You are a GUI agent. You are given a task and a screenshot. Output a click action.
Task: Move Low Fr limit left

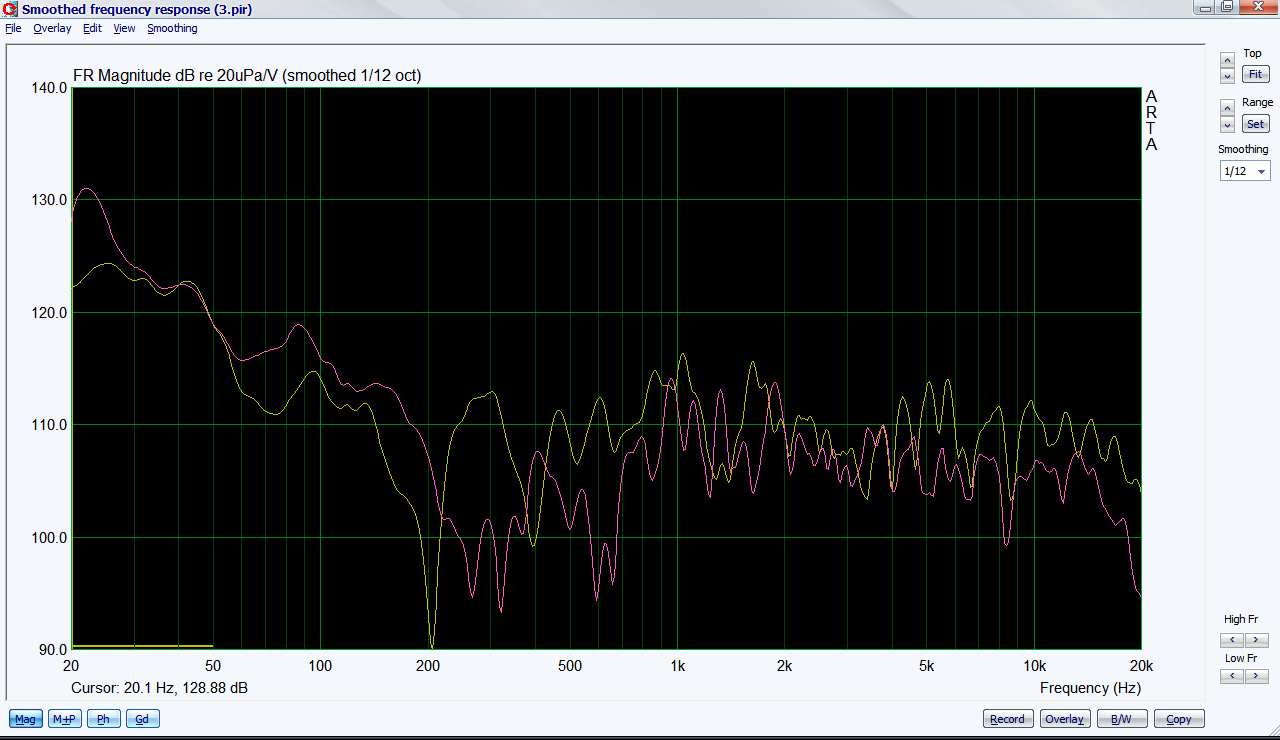click(x=1232, y=676)
